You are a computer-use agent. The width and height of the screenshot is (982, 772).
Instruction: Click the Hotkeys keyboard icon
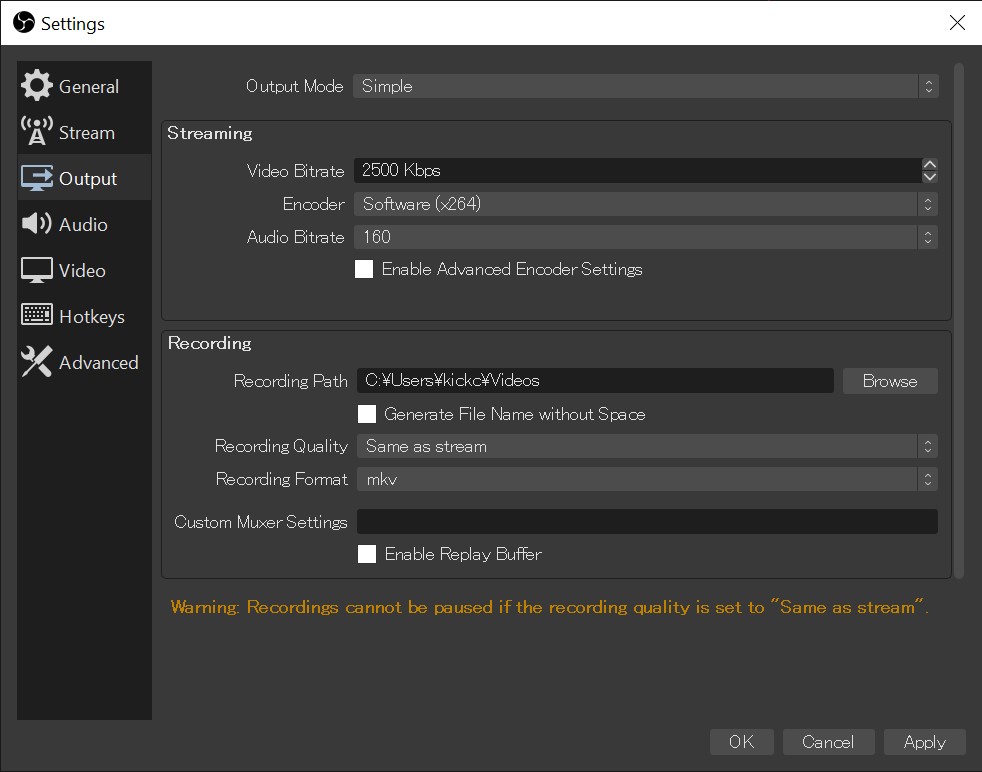pyautogui.click(x=36, y=314)
